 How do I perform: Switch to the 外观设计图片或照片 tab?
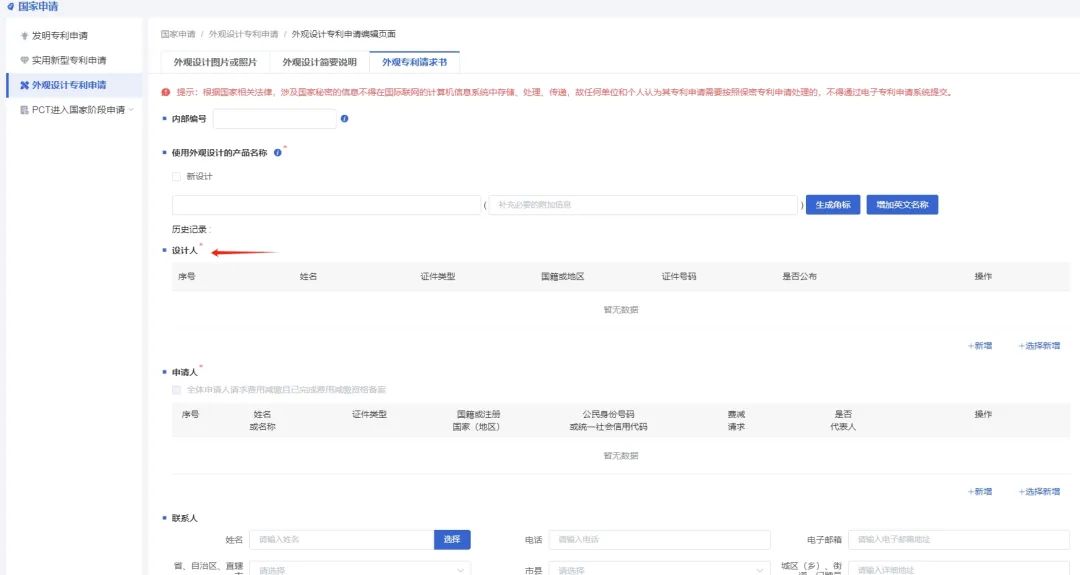215,62
